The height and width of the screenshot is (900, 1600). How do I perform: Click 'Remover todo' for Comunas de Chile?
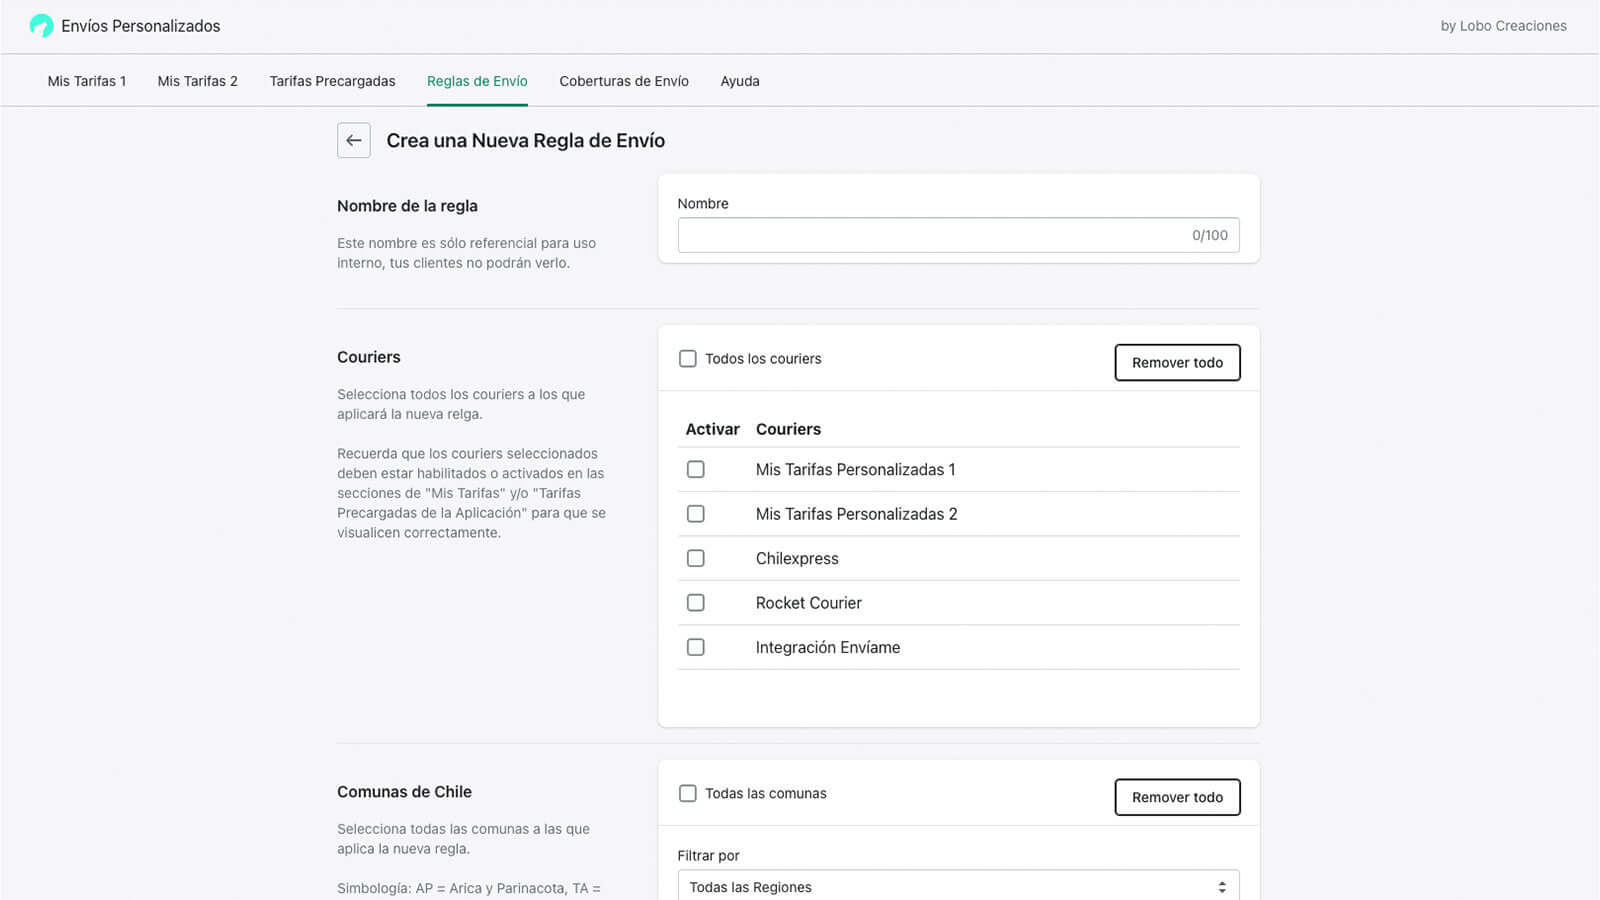point(1177,797)
